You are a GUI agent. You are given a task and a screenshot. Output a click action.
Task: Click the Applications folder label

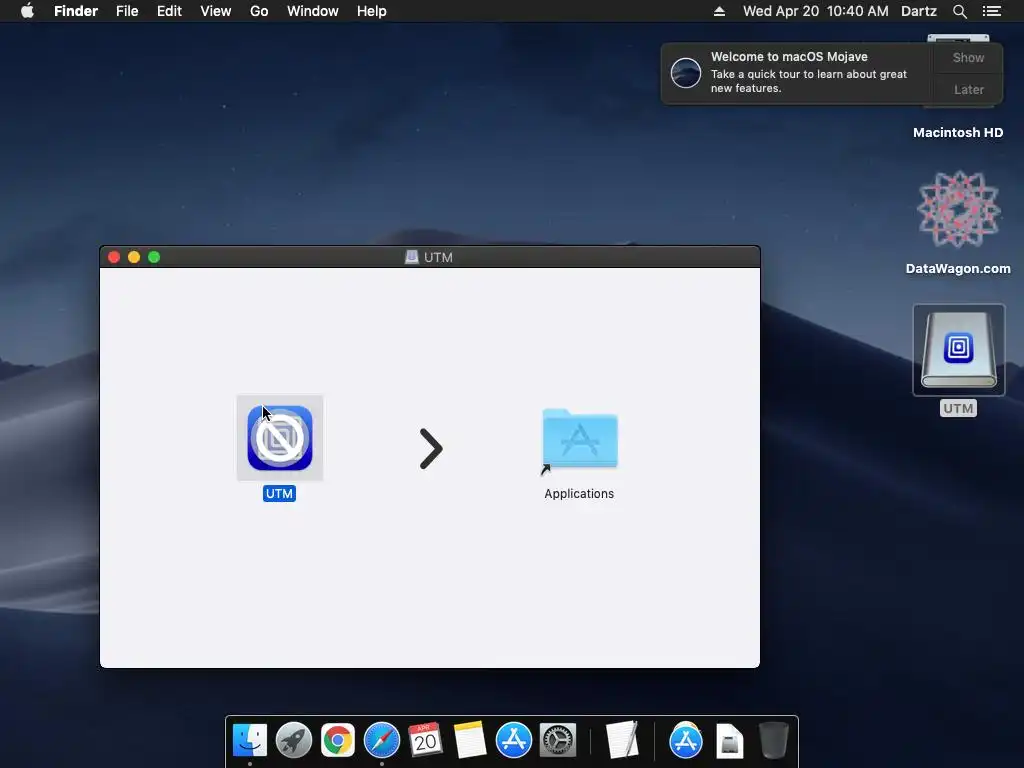[579, 494]
